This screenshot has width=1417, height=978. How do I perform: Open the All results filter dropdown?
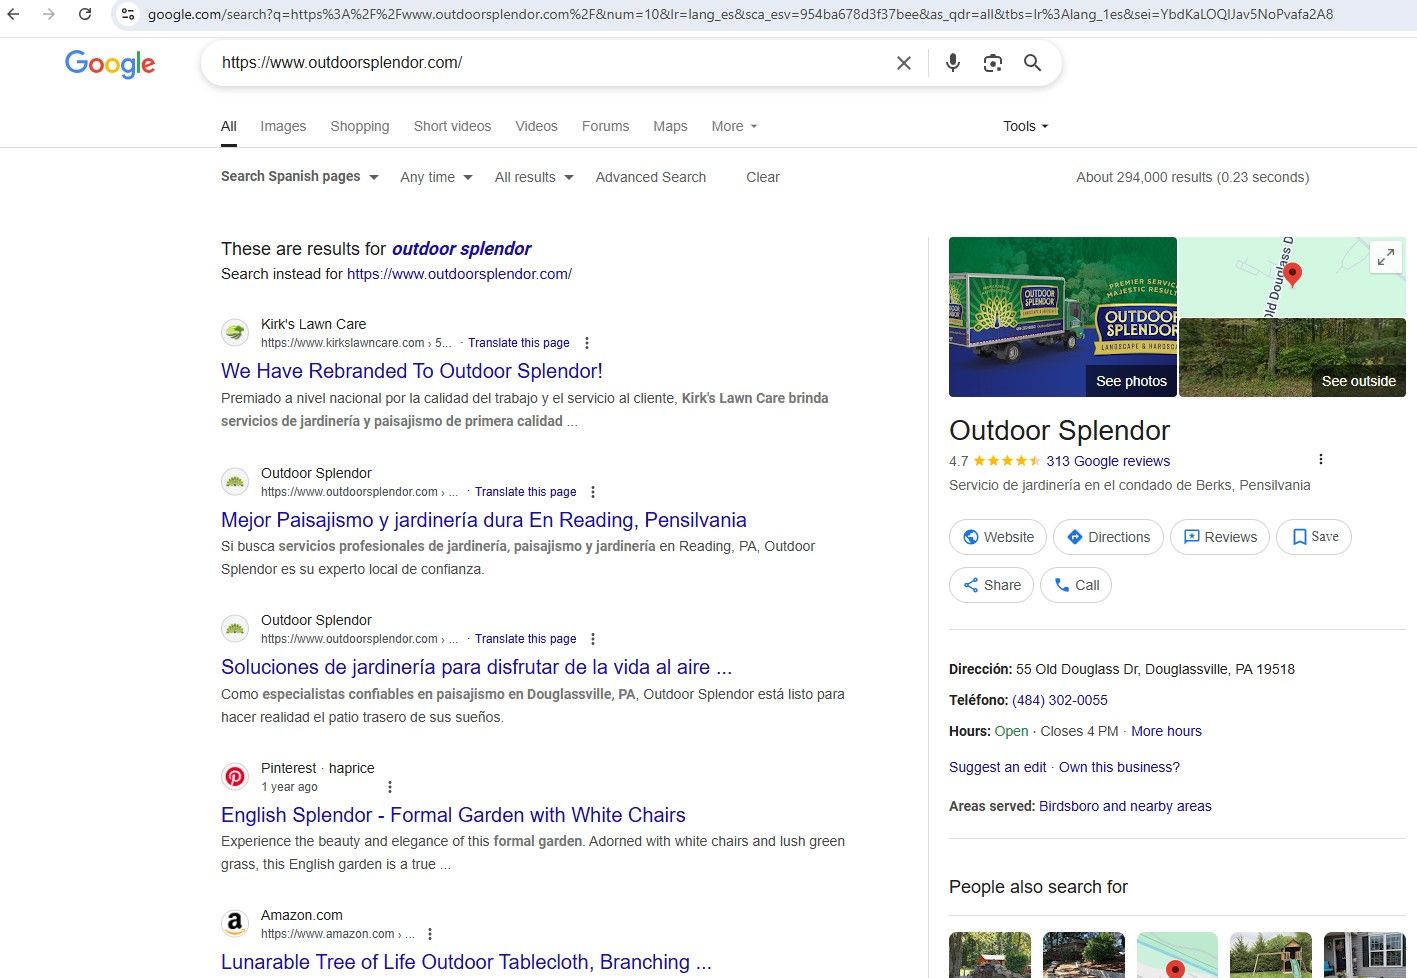(534, 177)
